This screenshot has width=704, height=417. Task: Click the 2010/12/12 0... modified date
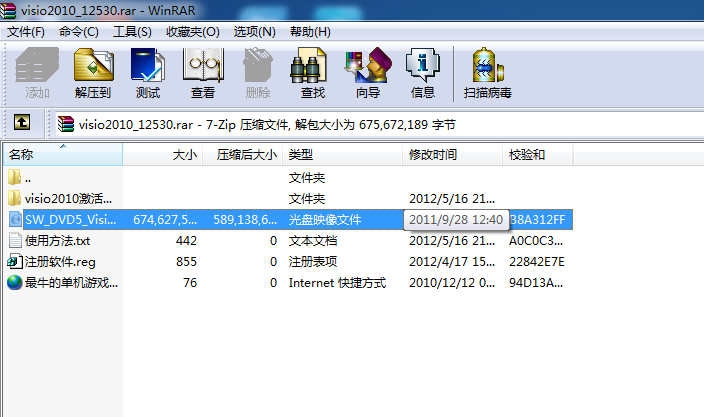pos(452,283)
